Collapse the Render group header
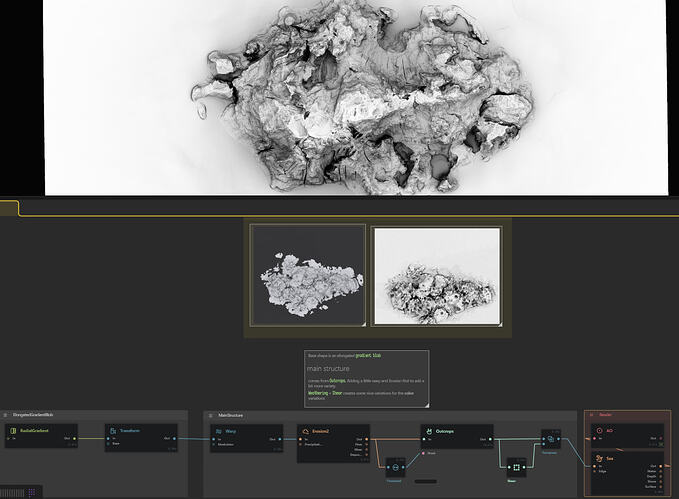The height and width of the screenshot is (499, 679). (591, 414)
